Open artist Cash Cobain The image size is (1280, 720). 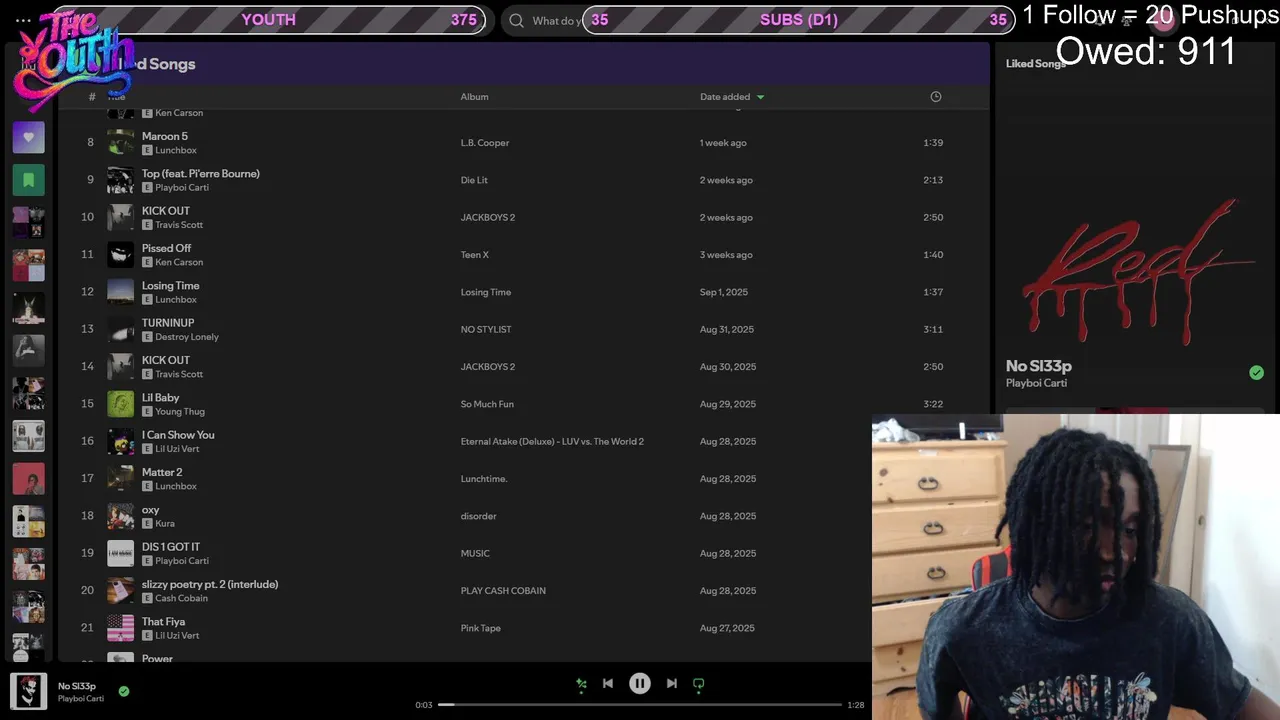[x=182, y=598]
